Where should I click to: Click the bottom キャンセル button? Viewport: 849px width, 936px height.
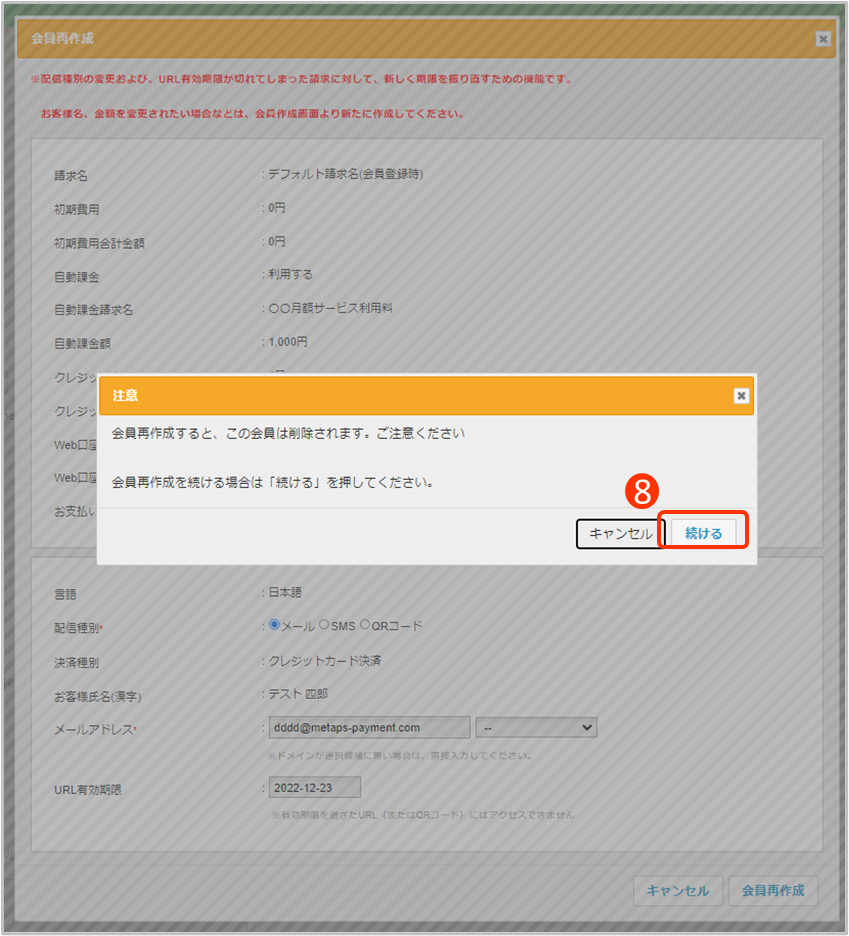pos(677,890)
